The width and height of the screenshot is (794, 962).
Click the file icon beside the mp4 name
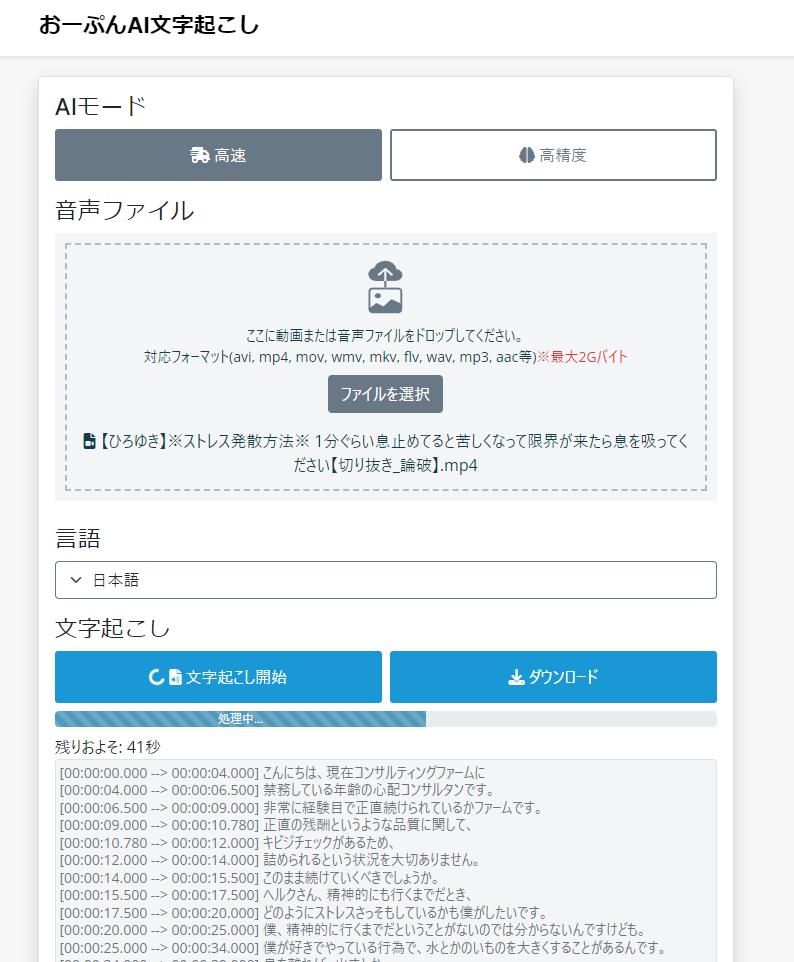click(x=90, y=441)
